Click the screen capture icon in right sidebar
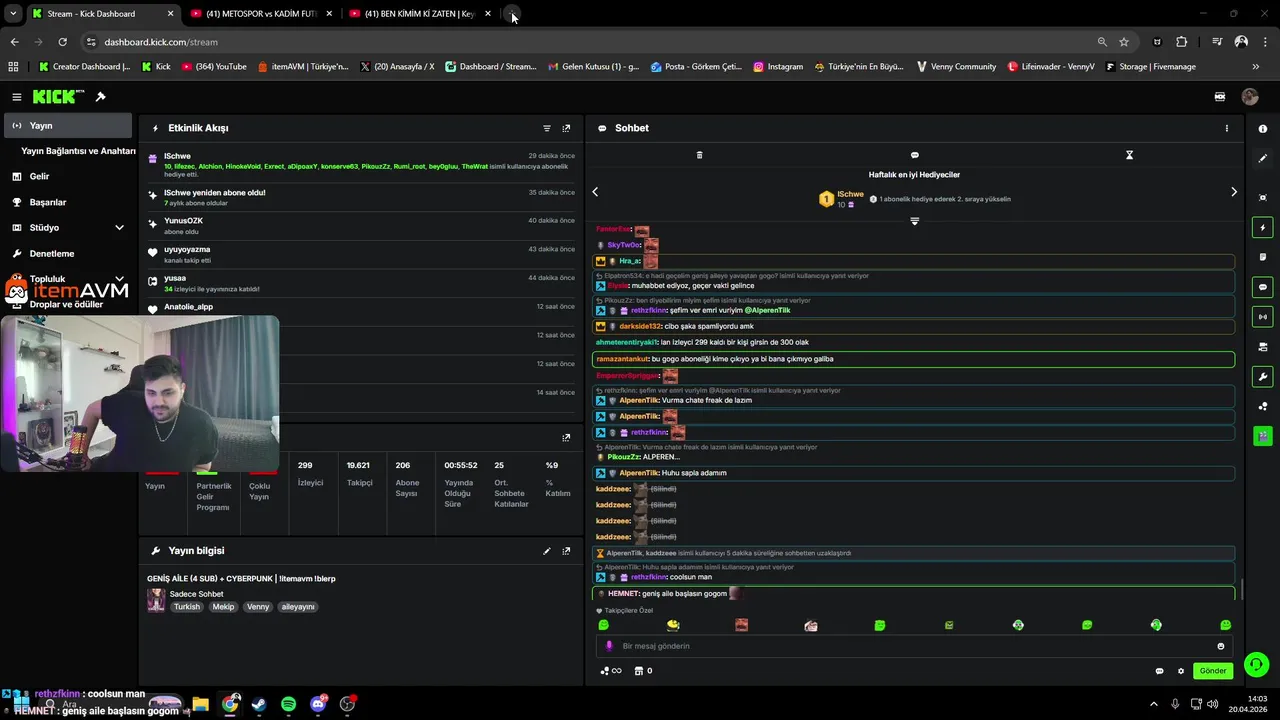The height and width of the screenshot is (720, 1280). 1262,198
